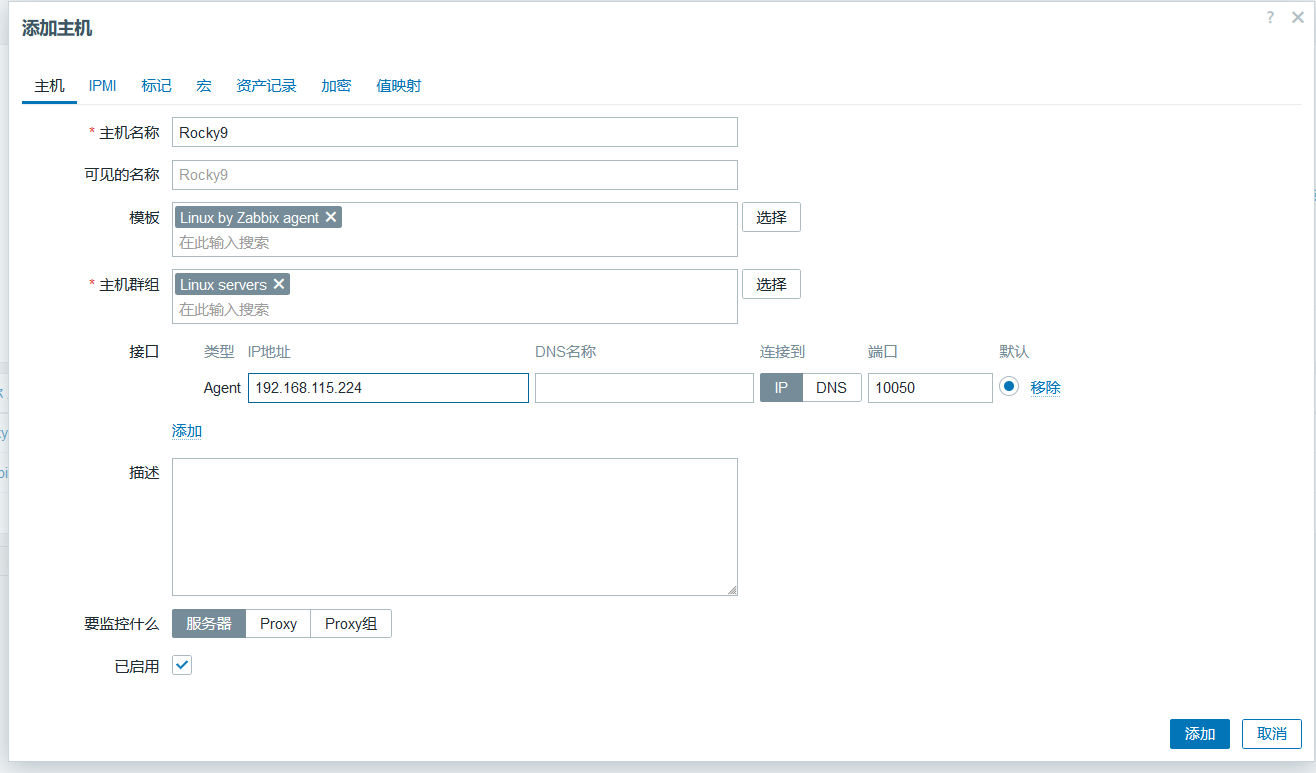The image size is (1316, 773).
Task: Click the host group search input field
Action: [455, 310]
